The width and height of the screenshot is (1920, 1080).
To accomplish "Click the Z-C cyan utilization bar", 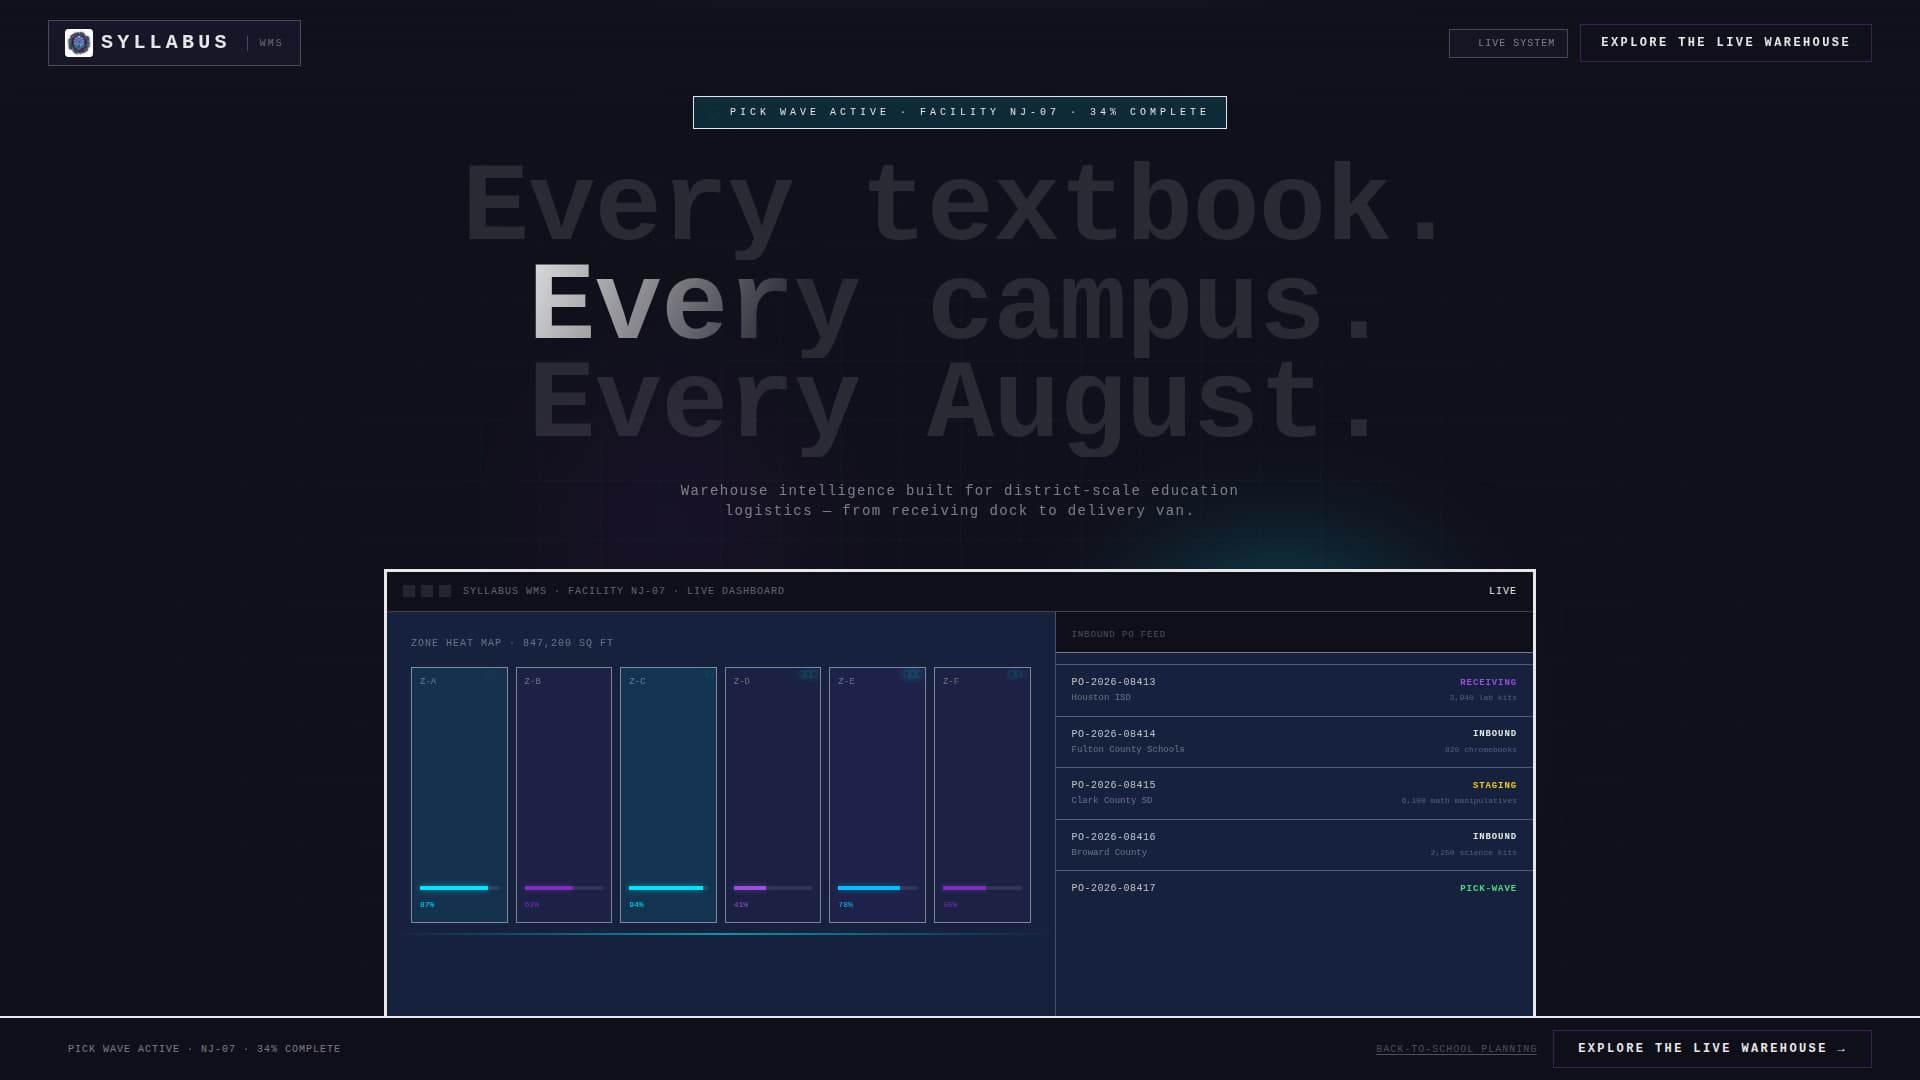I will pos(666,888).
